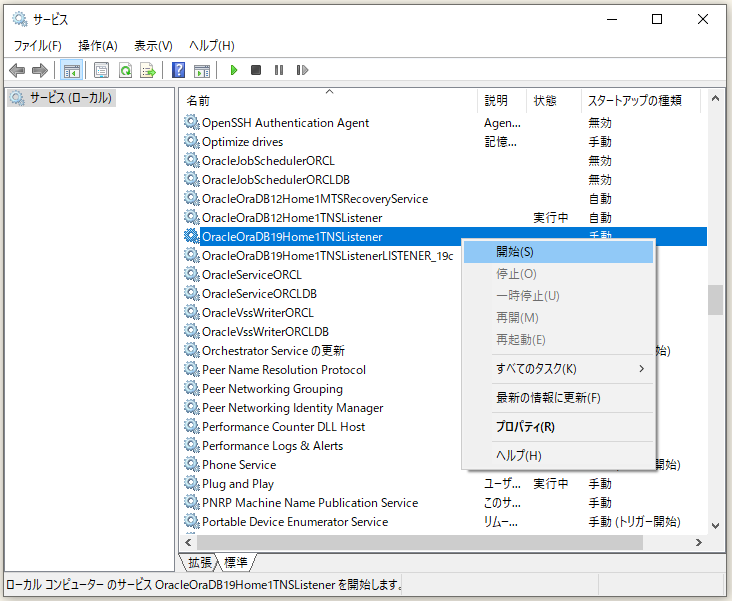Select OracleOraDB12Home1TNSListener service
Viewport: 732px width, 601px height.
pyautogui.click(x=292, y=218)
